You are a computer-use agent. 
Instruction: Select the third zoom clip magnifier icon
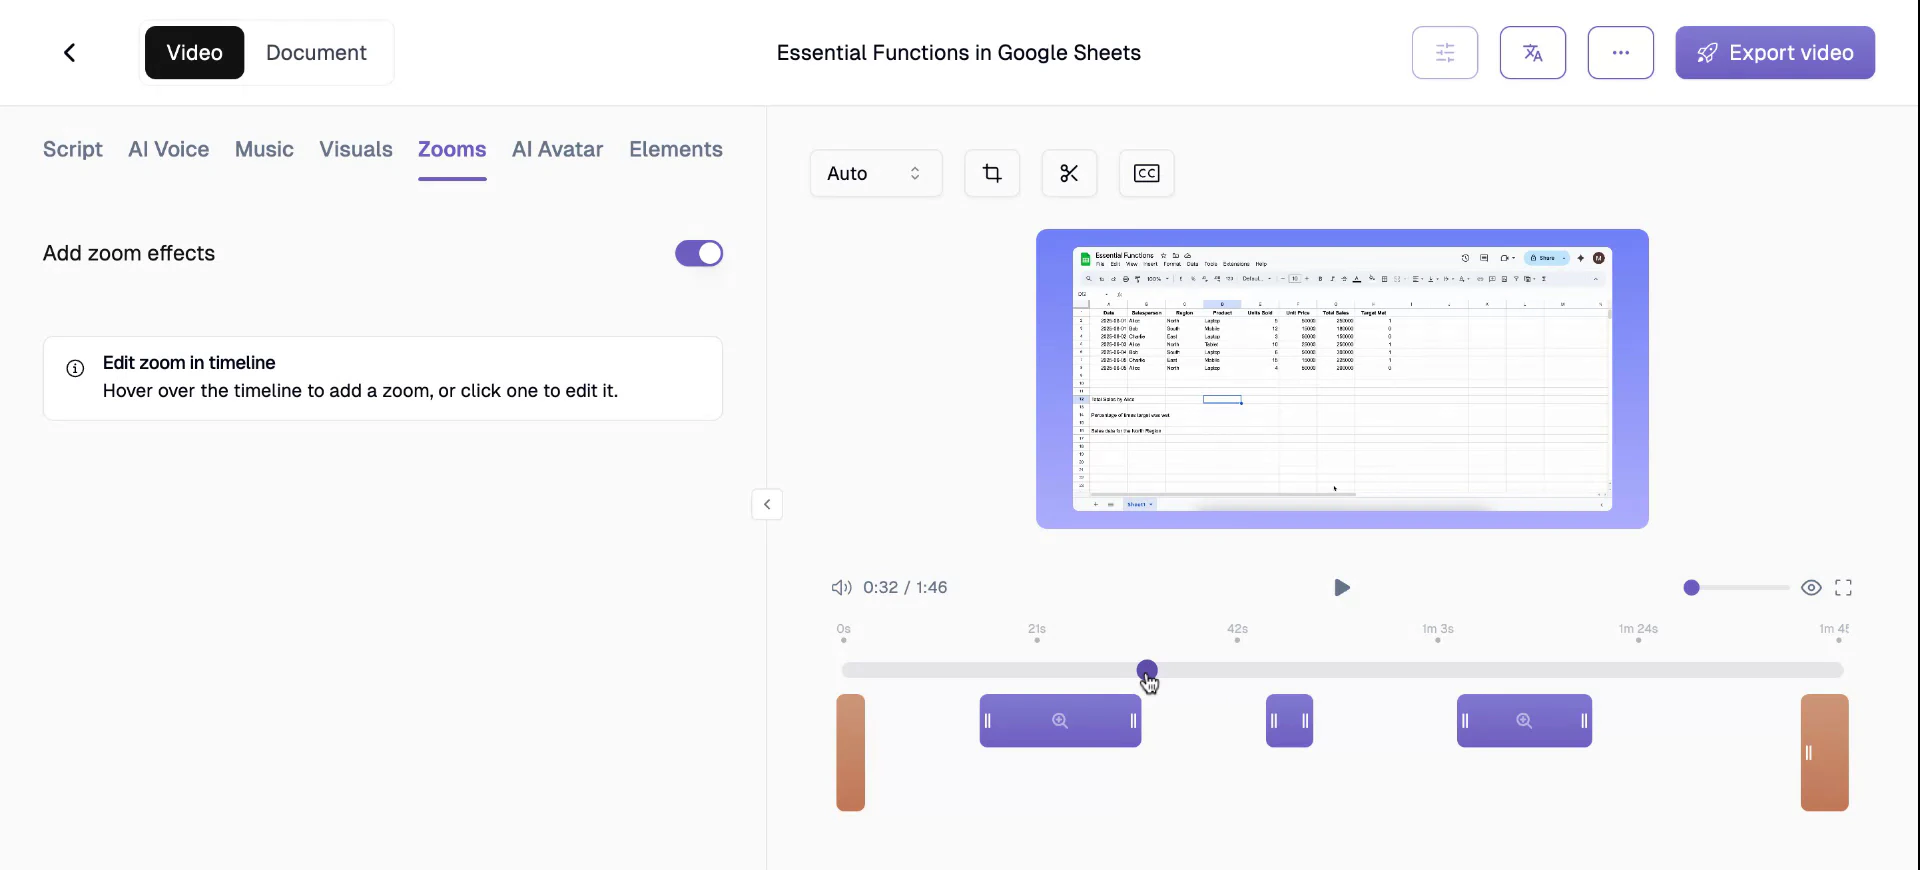coord(1524,721)
